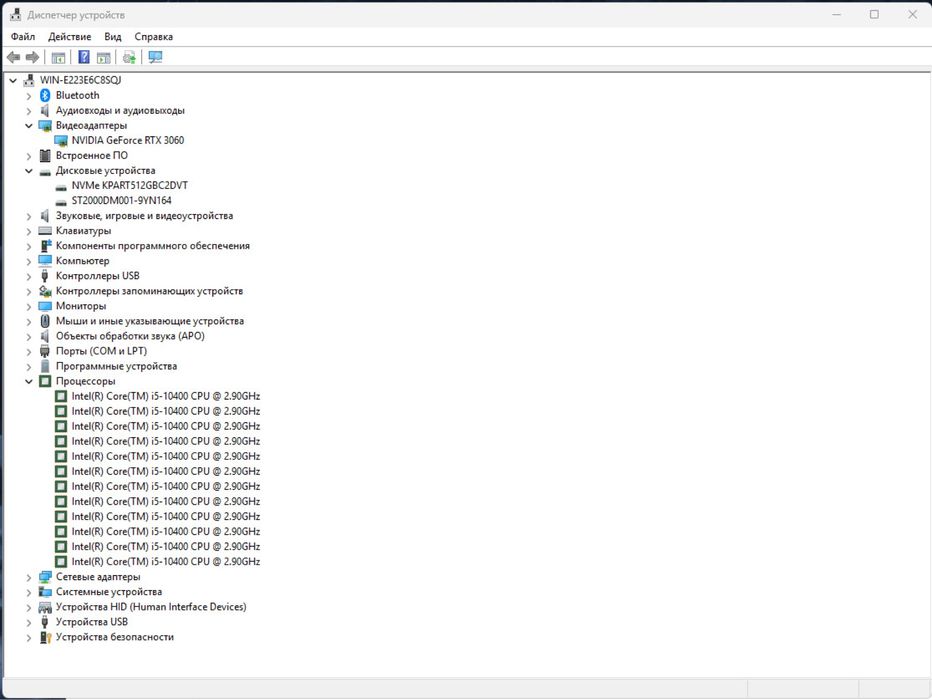This screenshot has height=700, width=932.
Task: Open the Действие menu
Action: coord(70,37)
